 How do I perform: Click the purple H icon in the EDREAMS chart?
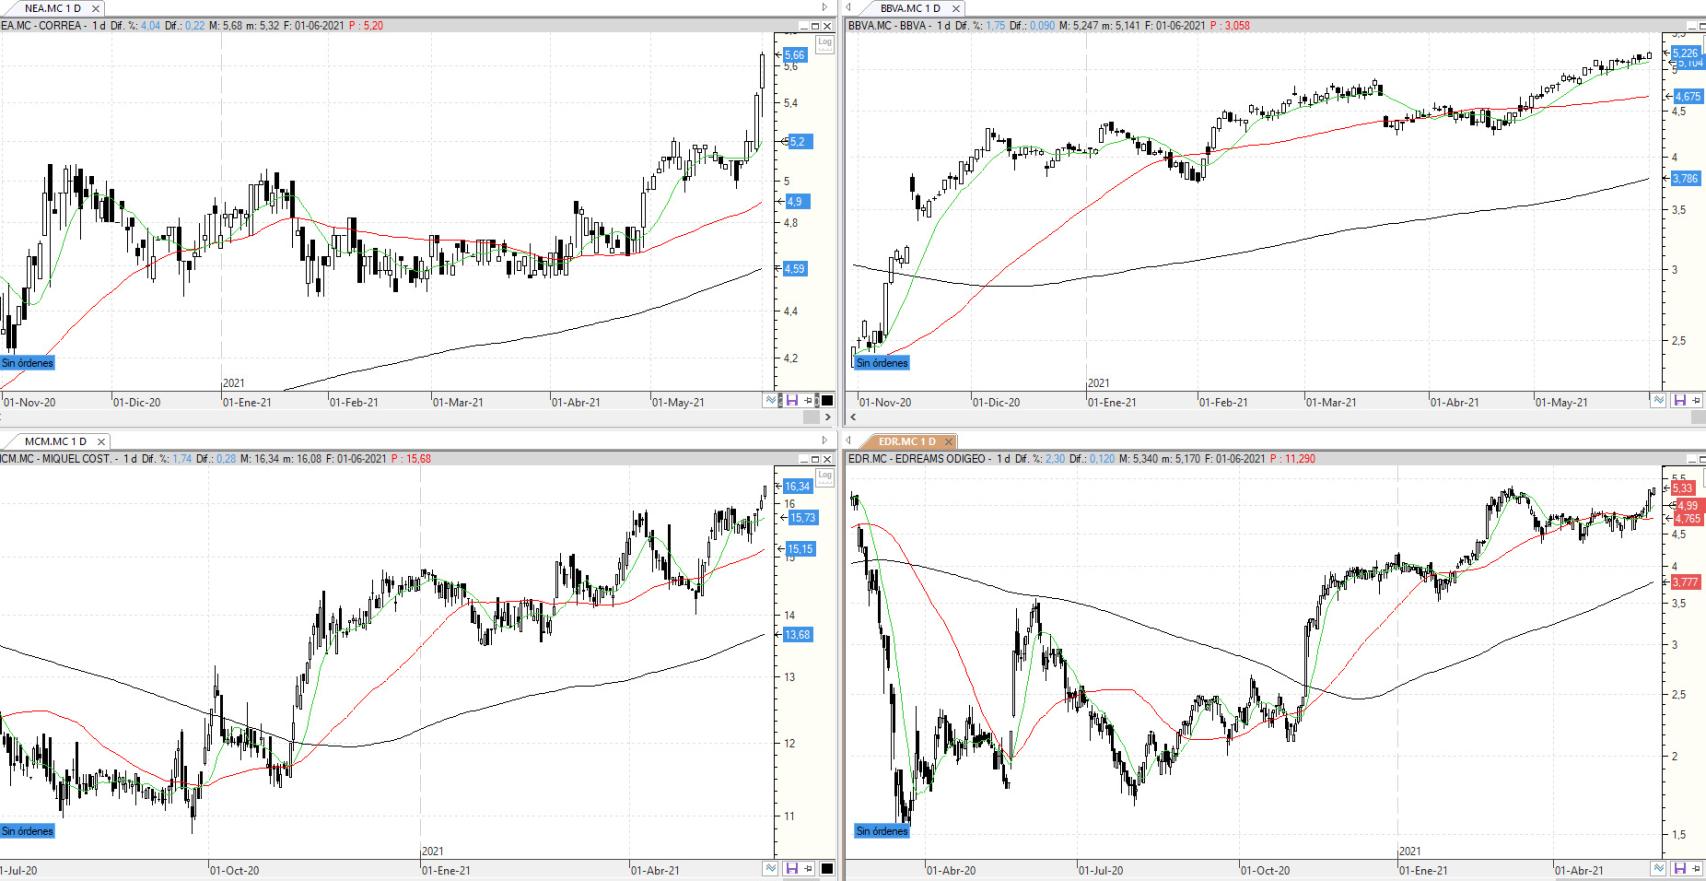1679,868
